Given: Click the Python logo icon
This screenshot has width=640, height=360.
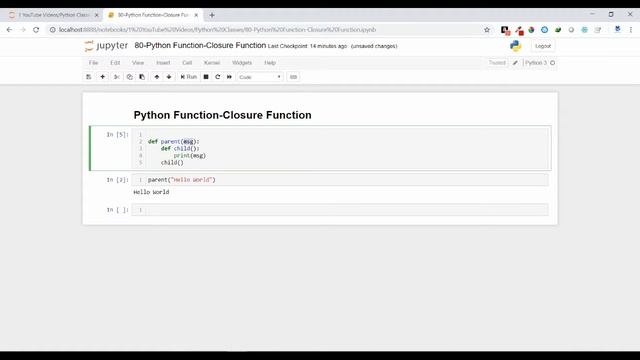Looking at the screenshot, I should [x=516, y=46].
